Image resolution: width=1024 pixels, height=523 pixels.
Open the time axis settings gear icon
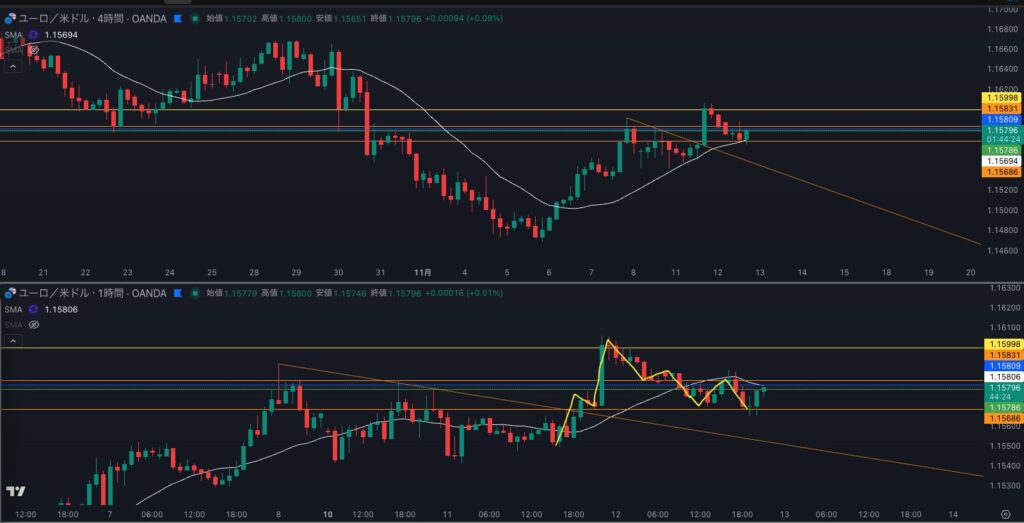click(1005, 515)
